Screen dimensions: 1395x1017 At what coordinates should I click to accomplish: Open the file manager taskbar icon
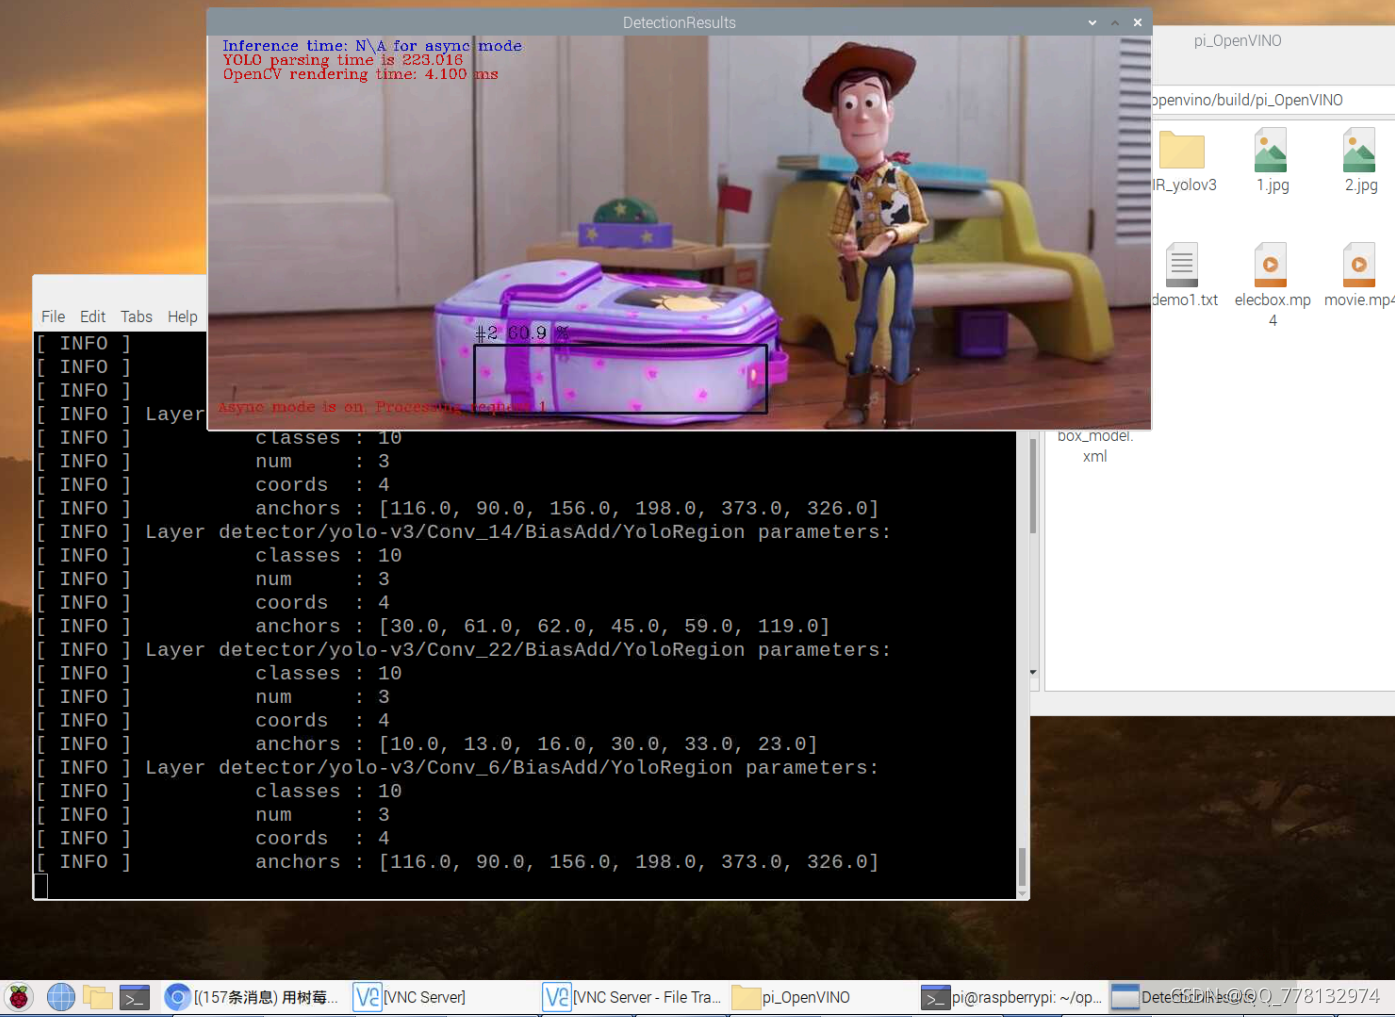pyautogui.click(x=98, y=997)
